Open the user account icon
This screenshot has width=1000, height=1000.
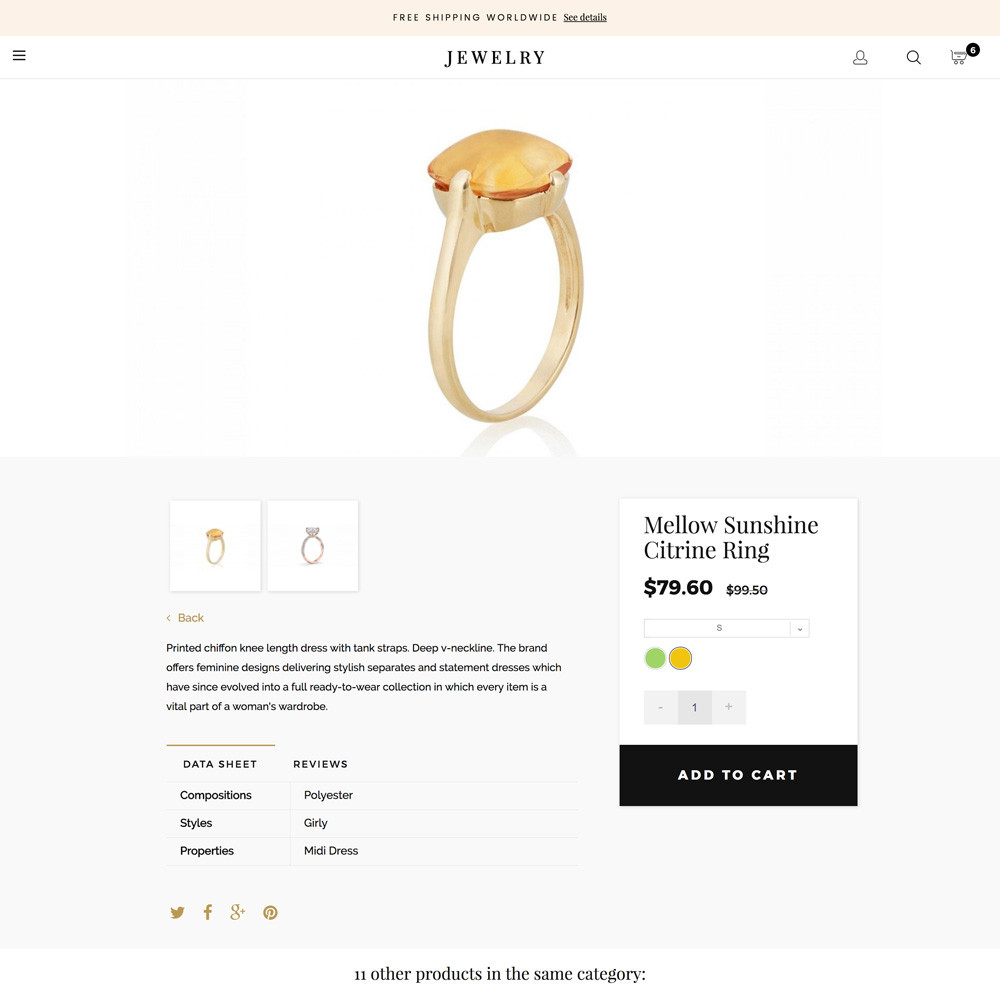860,57
